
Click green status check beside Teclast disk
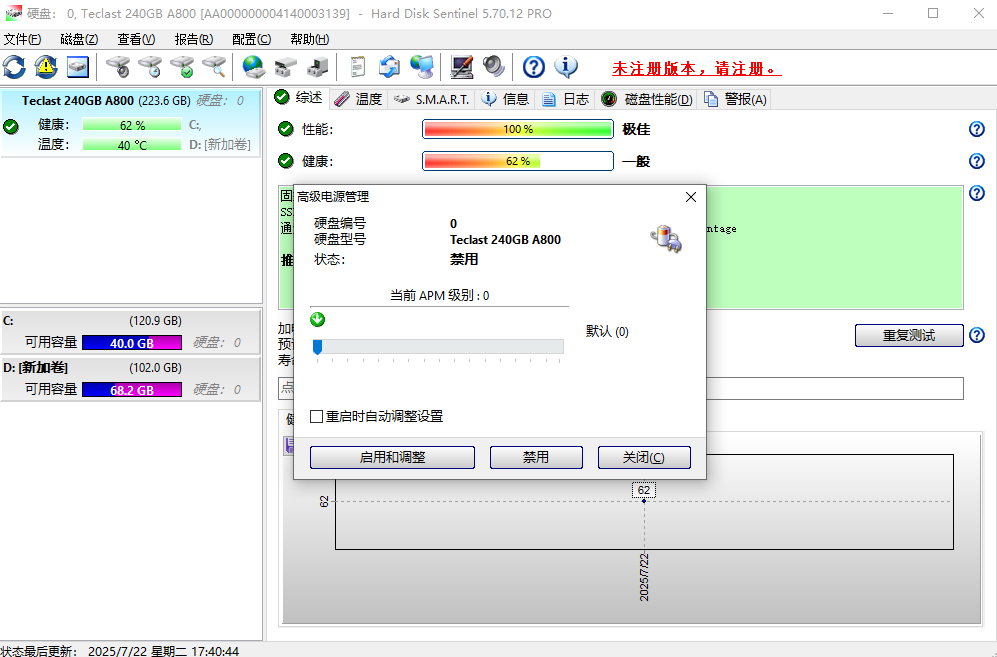(11, 127)
